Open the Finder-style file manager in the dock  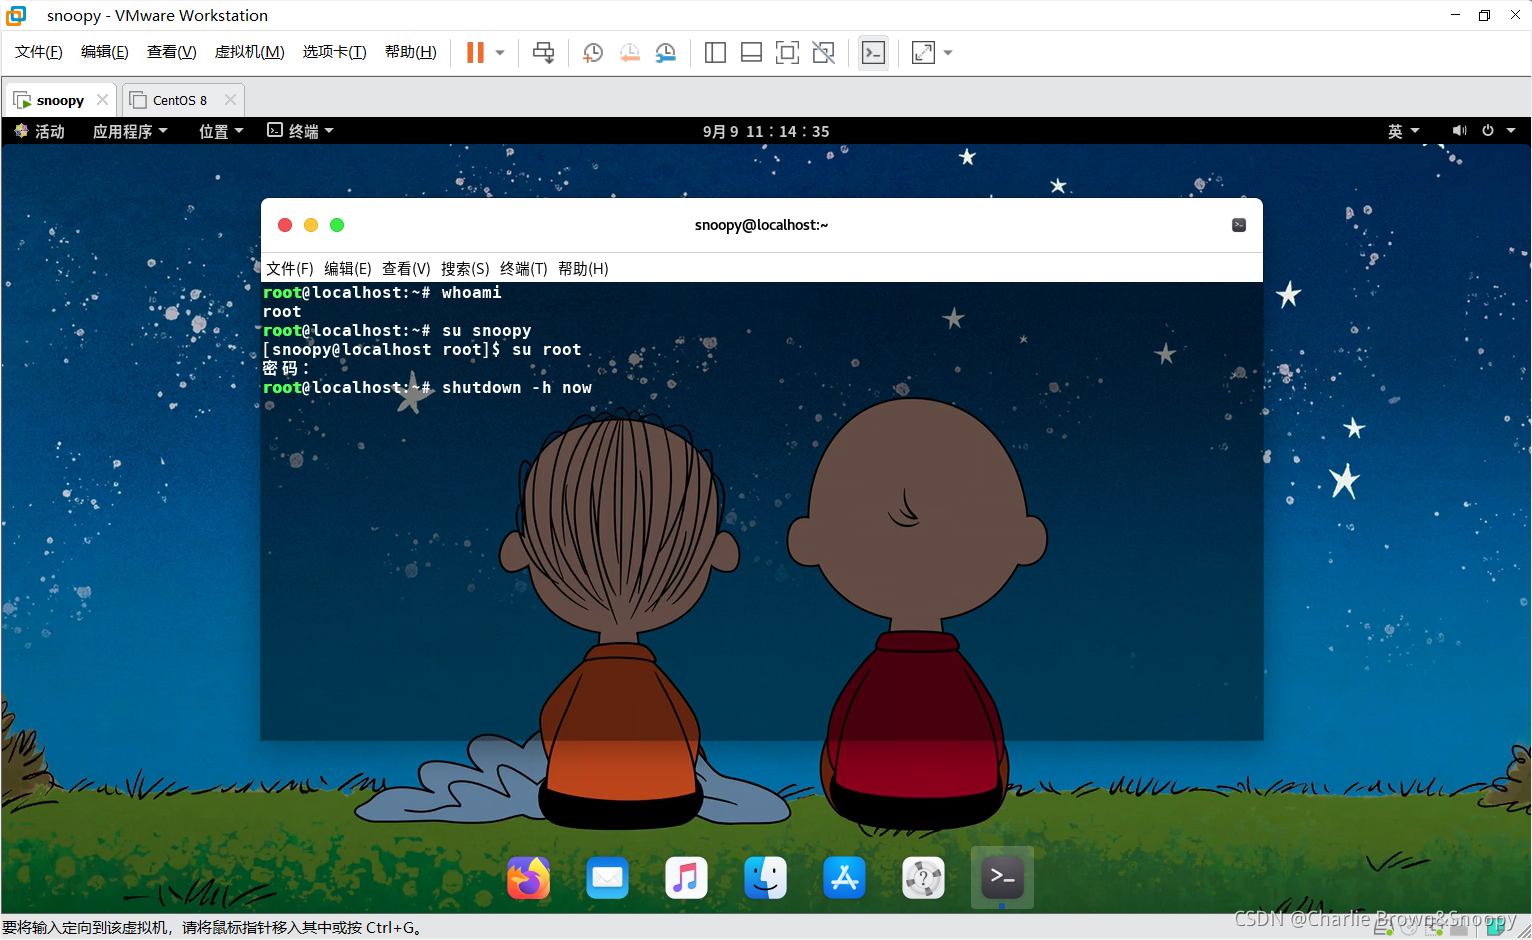(x=765, y=878)
